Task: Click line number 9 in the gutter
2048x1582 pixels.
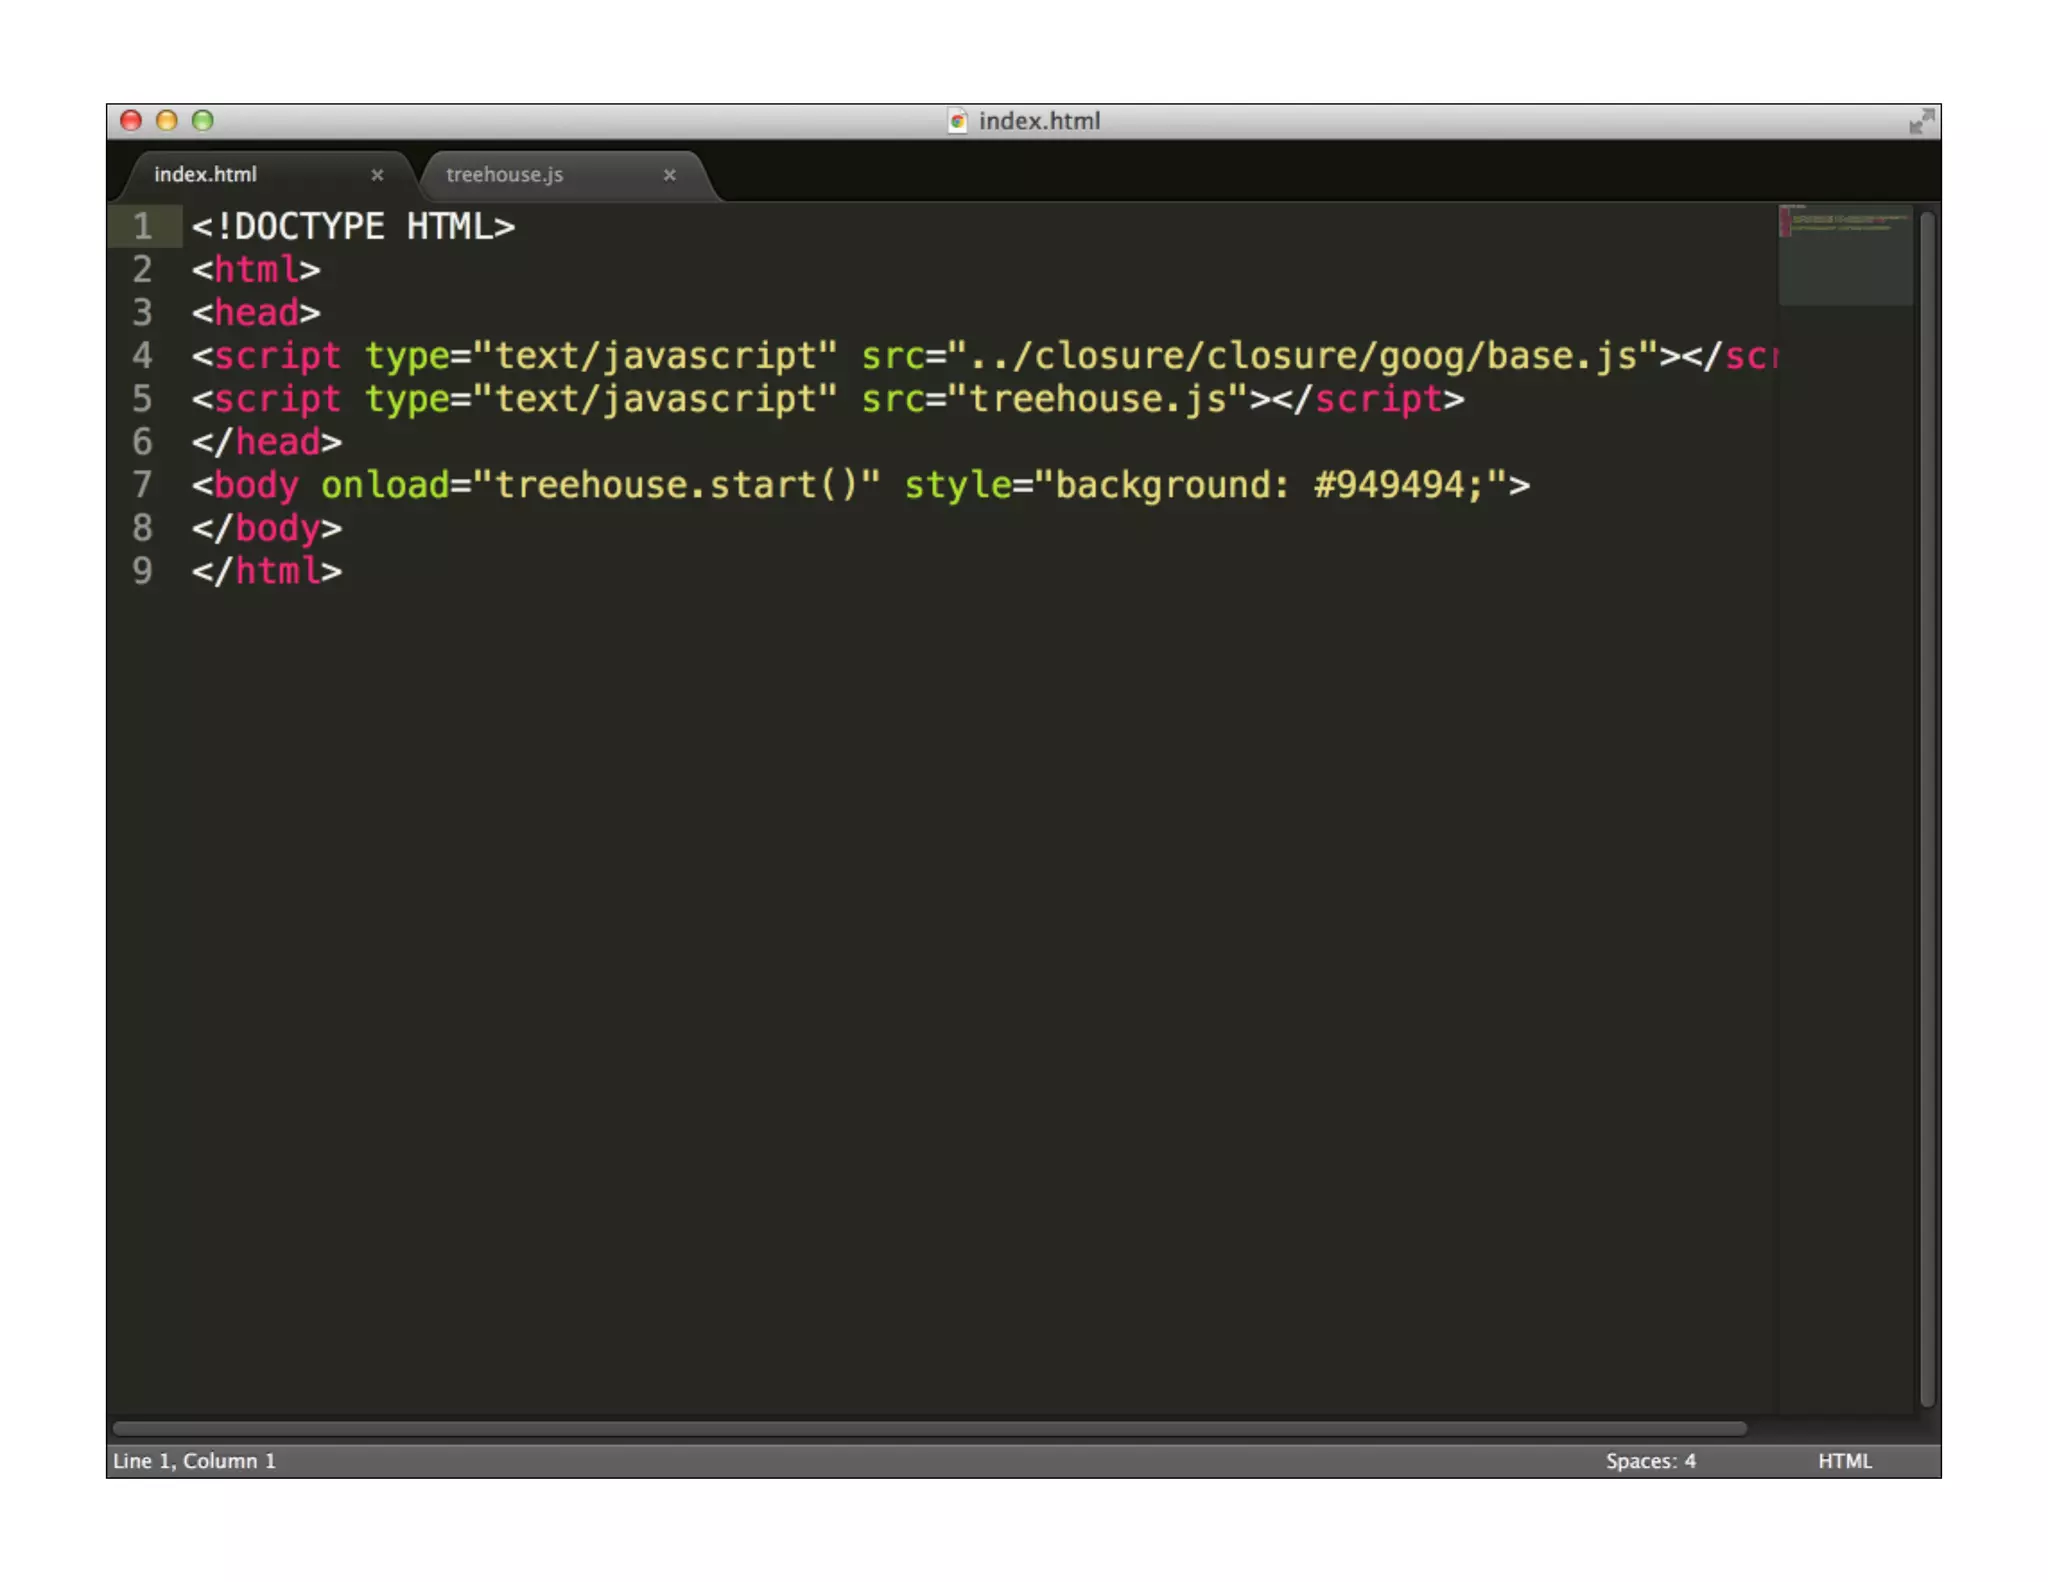Action: click(x=143, y=571)
